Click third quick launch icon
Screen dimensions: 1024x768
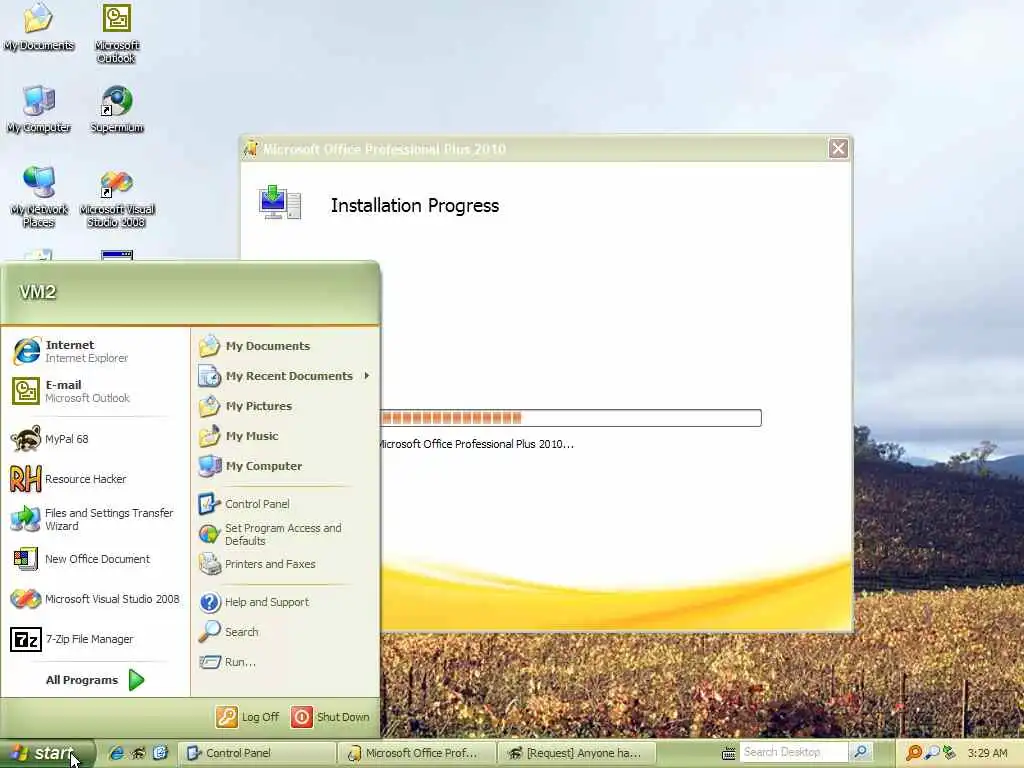pos(160,753)
